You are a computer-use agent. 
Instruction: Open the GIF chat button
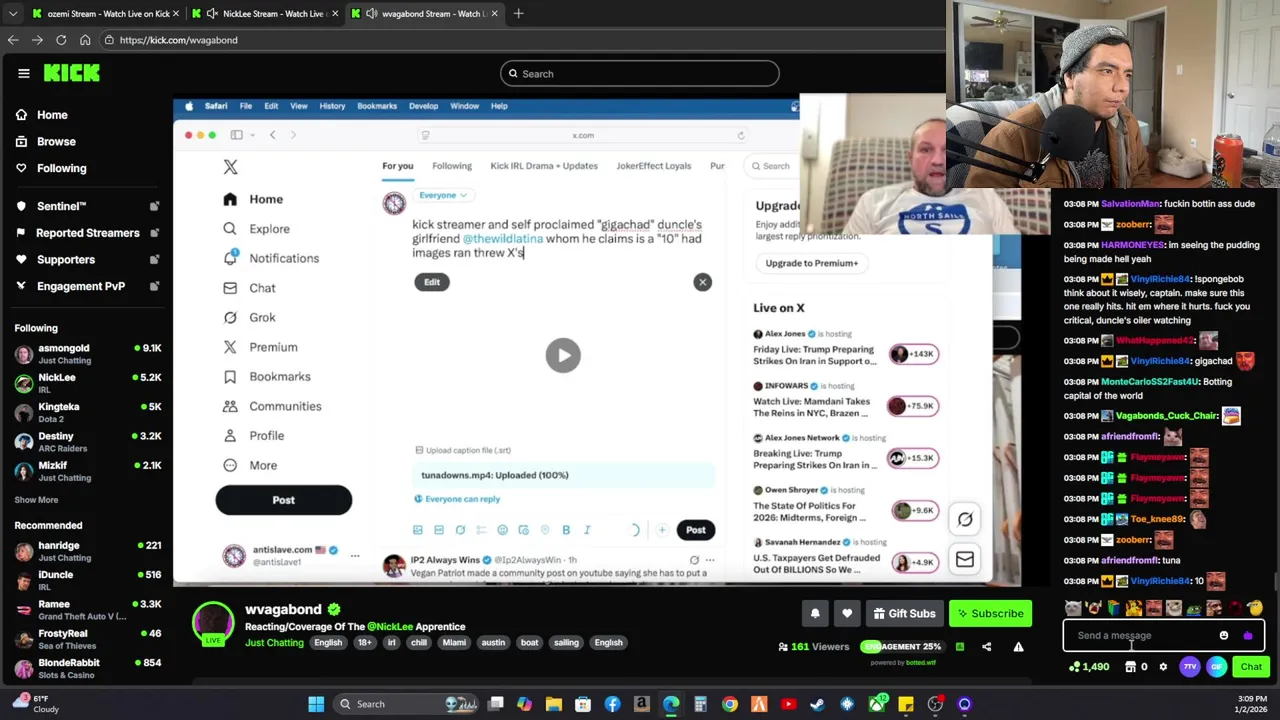(1216, 667)
